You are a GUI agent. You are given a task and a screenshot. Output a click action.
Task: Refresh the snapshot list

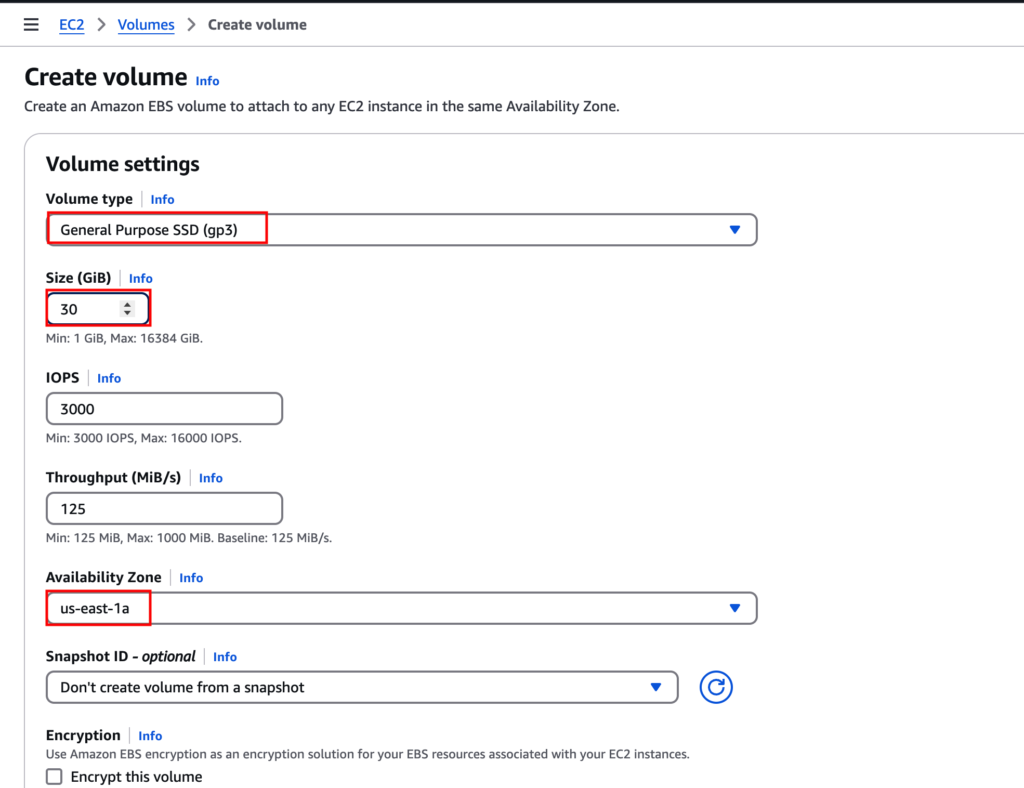click(x=716, y=687)
